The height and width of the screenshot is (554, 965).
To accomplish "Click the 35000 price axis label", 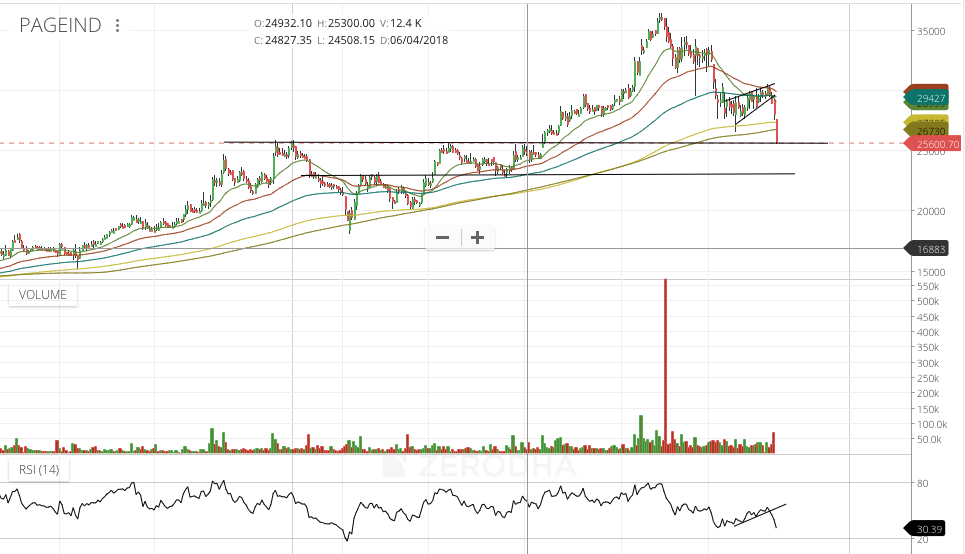I will (x=932, y=31).
